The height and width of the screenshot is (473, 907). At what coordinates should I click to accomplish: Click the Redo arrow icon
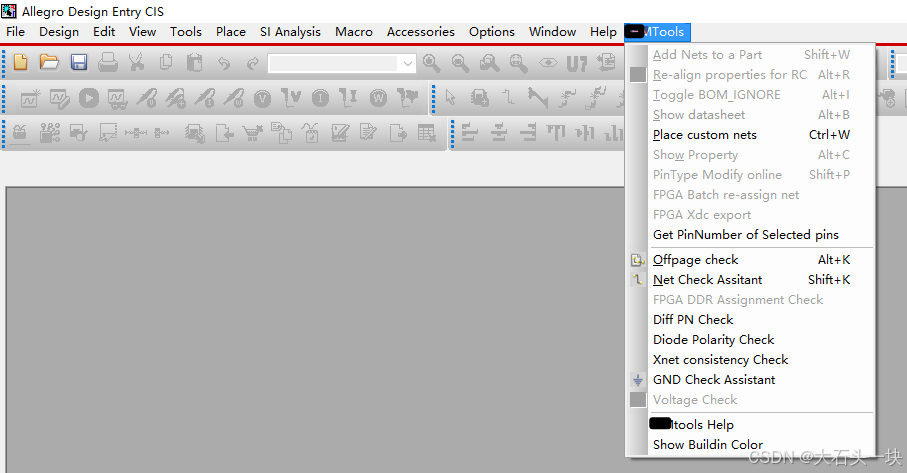pyautogui.click(x=253, y=62)
